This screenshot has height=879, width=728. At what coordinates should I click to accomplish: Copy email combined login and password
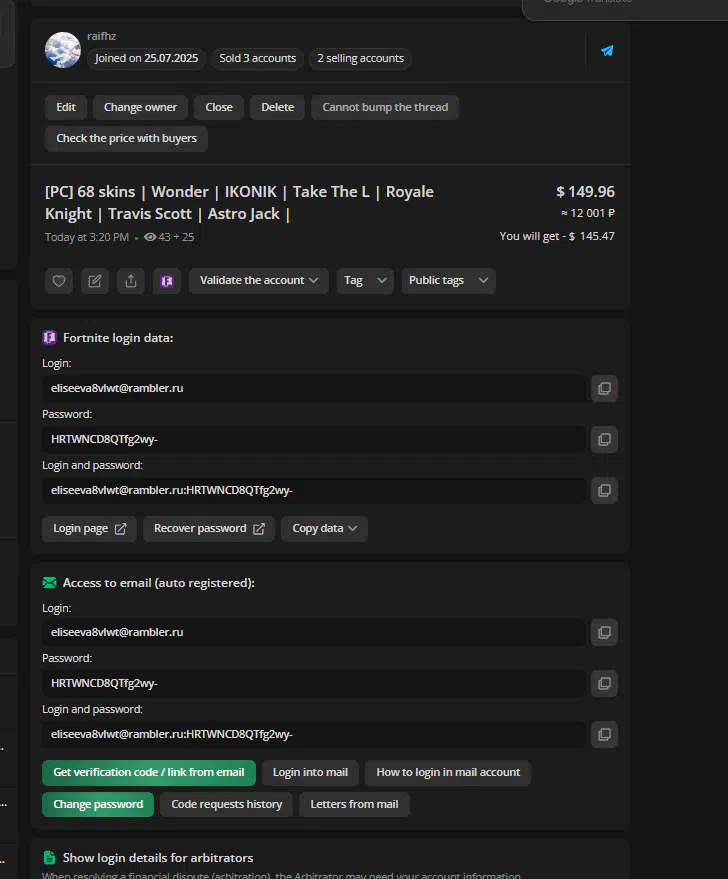point(604,734)
